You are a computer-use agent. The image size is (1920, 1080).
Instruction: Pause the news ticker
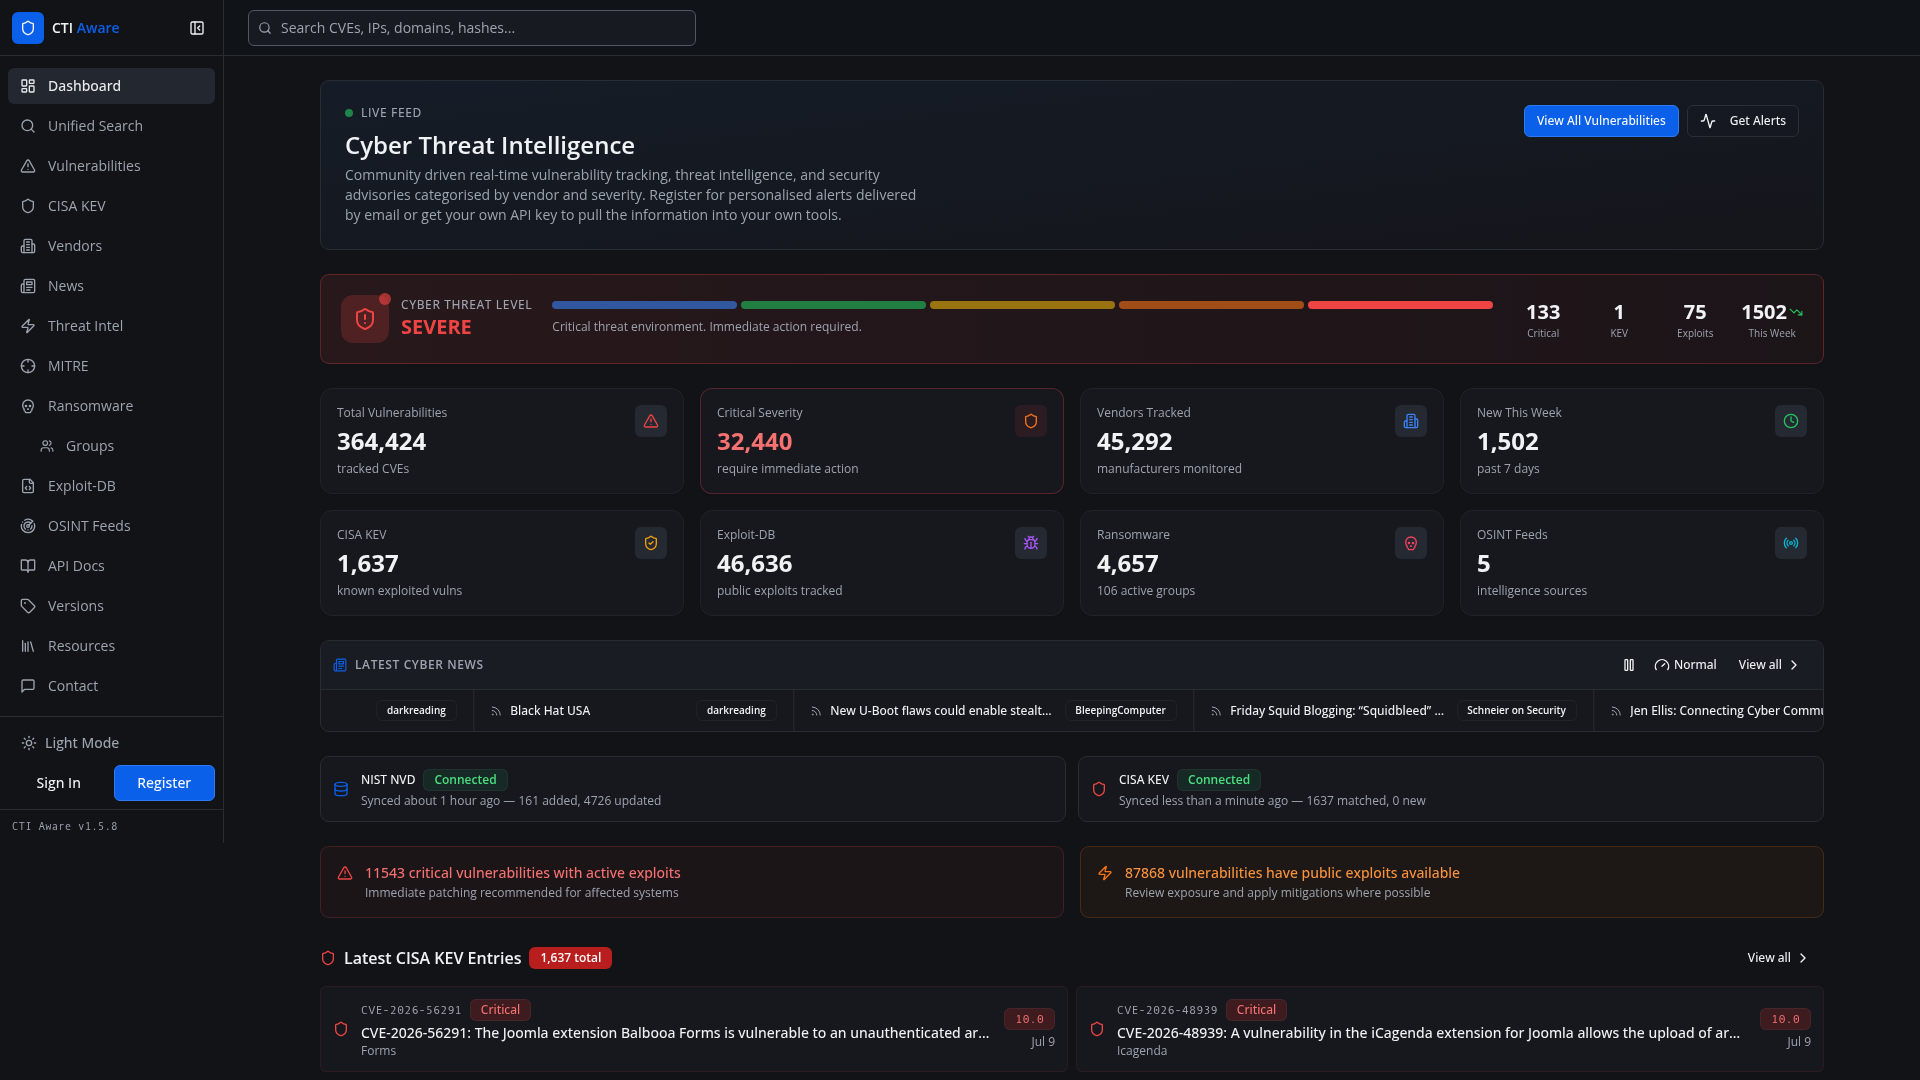1629,665
